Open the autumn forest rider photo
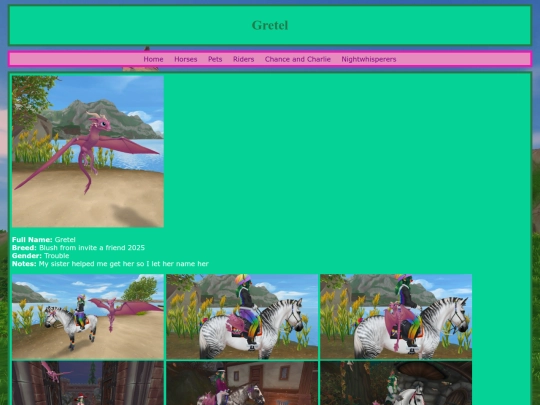This screenshot has width=540, height=405. pos(396,383)
